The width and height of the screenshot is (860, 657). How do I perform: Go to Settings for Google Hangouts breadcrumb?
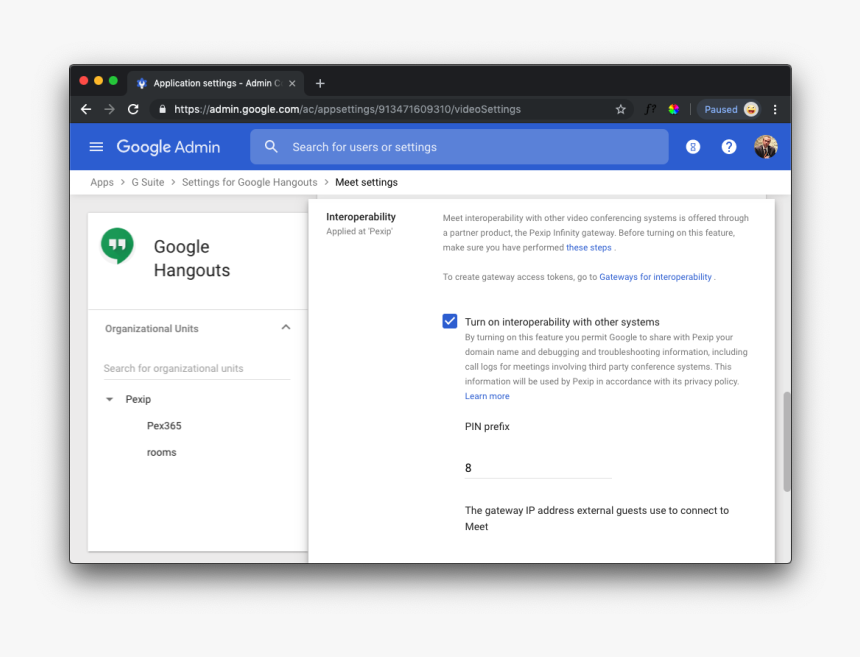tap(249, 182)
